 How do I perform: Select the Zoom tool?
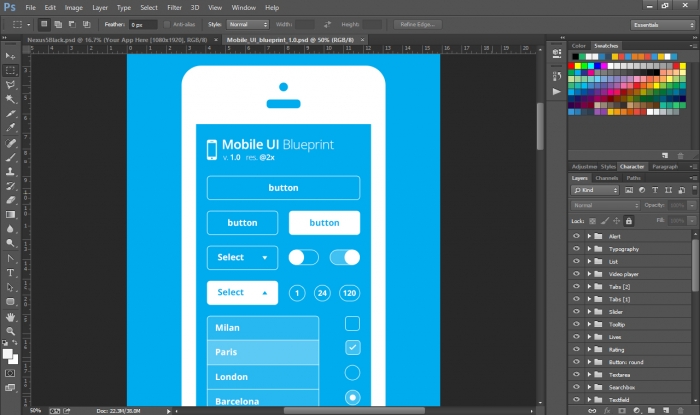10,331
